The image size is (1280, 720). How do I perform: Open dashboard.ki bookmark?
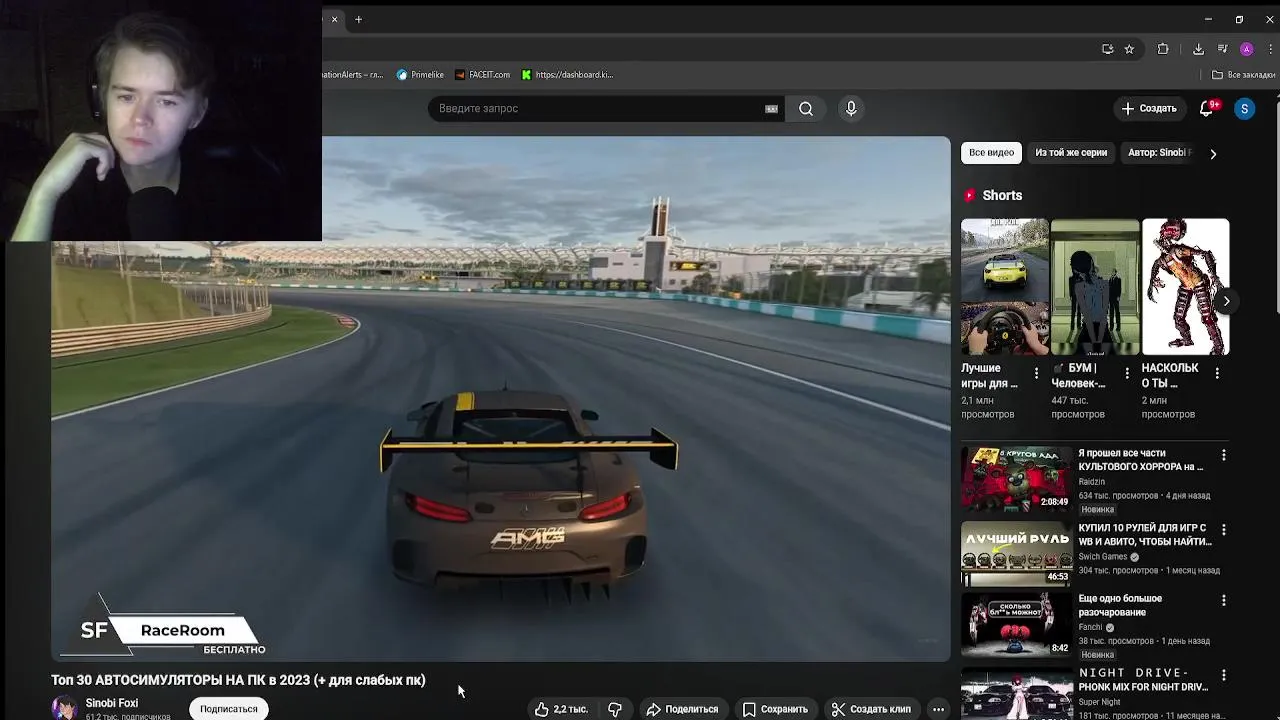pos(567,75)
